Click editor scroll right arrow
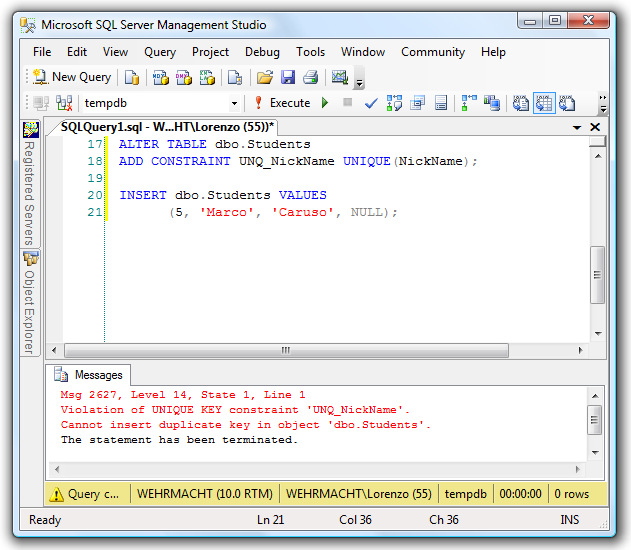Viewport: 631px width, 550px height. (580, 350)
